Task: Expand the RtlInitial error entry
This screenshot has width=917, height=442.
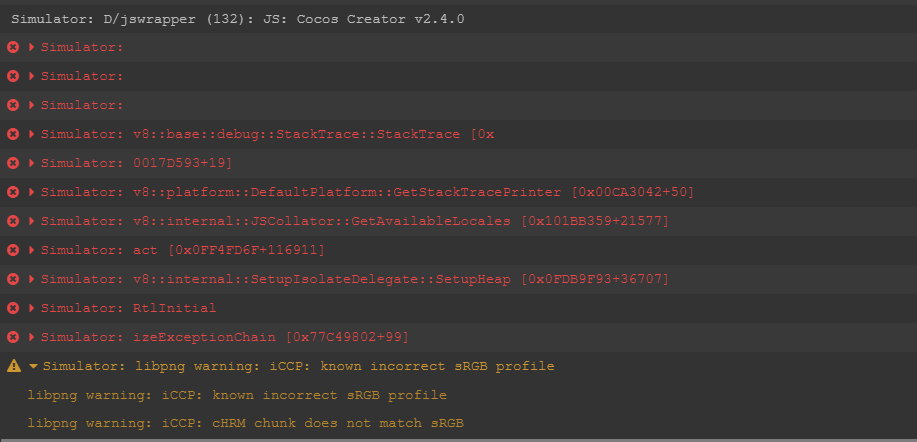Action: [32, 308]
